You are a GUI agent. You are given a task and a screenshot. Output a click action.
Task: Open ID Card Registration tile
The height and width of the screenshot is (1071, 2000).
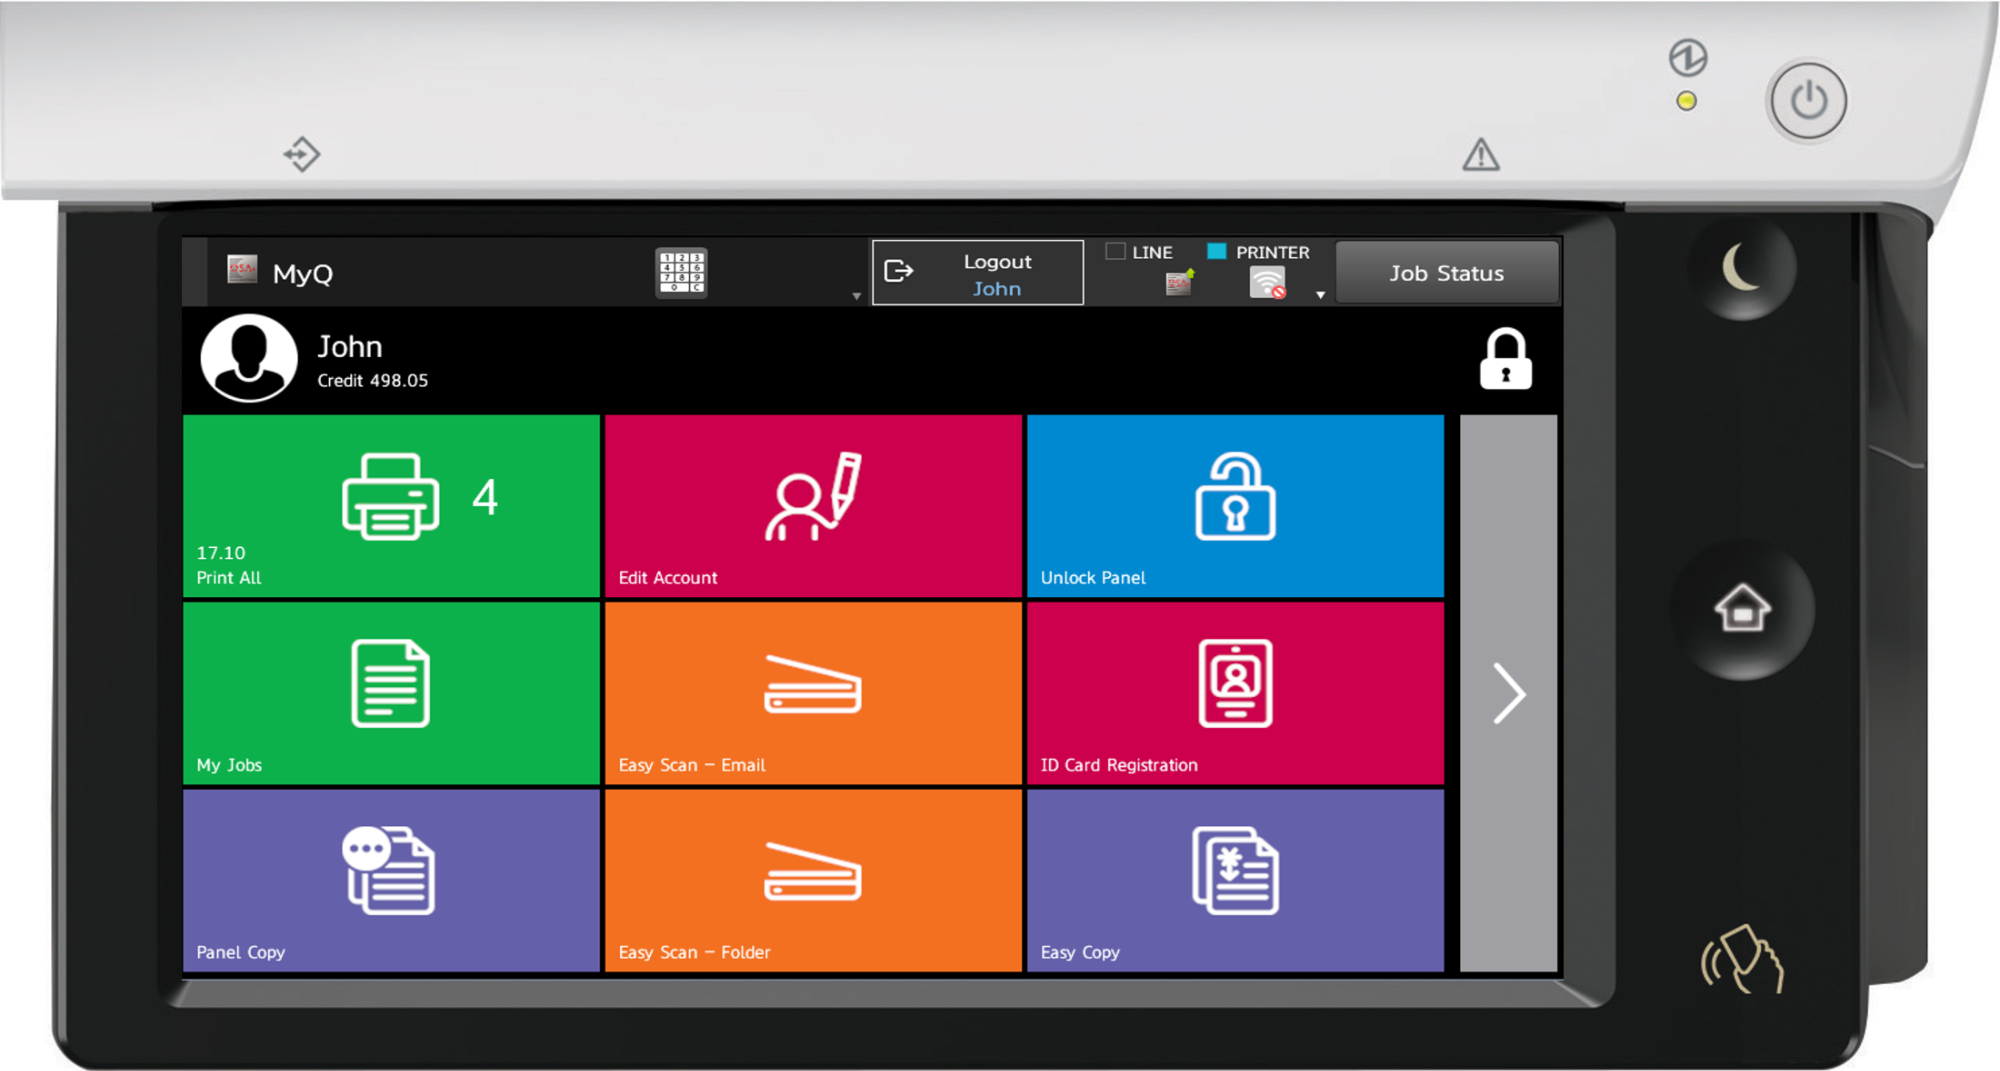[1235, 693]
